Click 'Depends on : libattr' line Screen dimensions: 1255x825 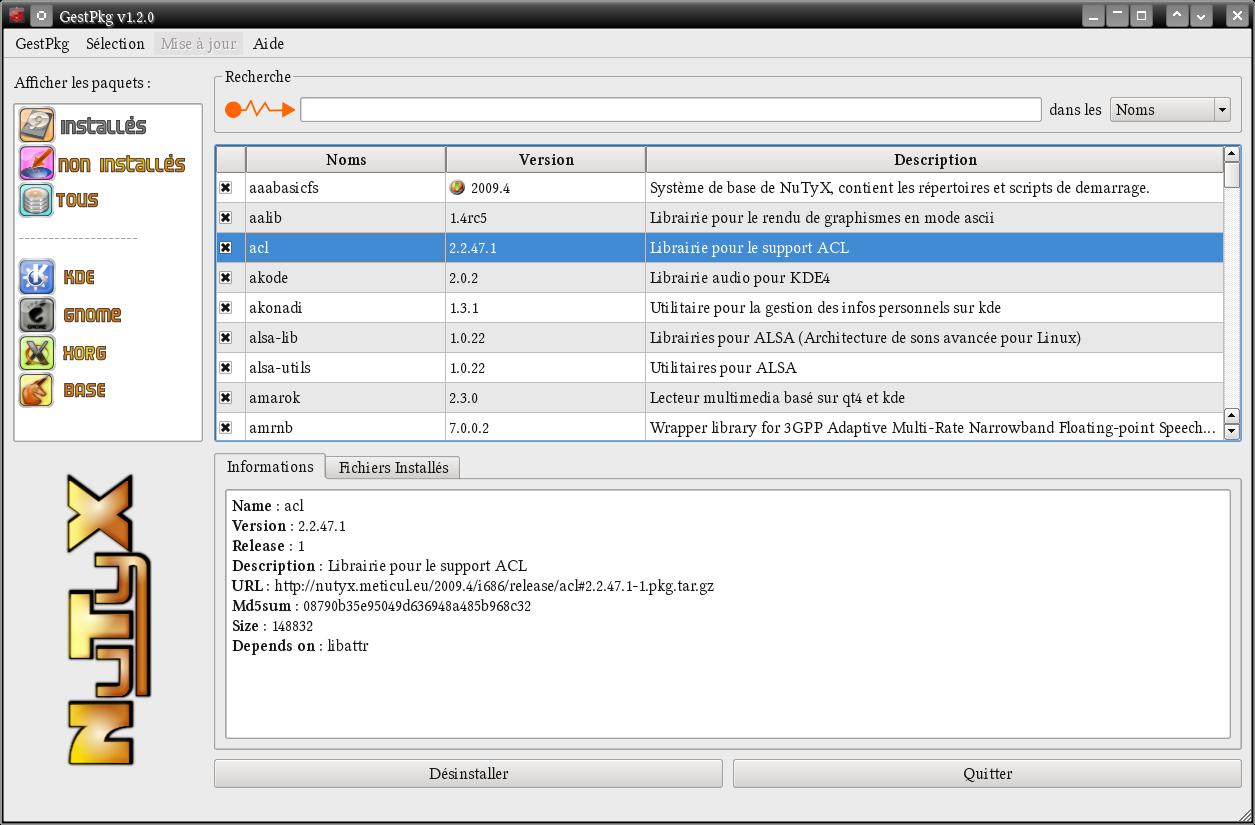[300, 646]
